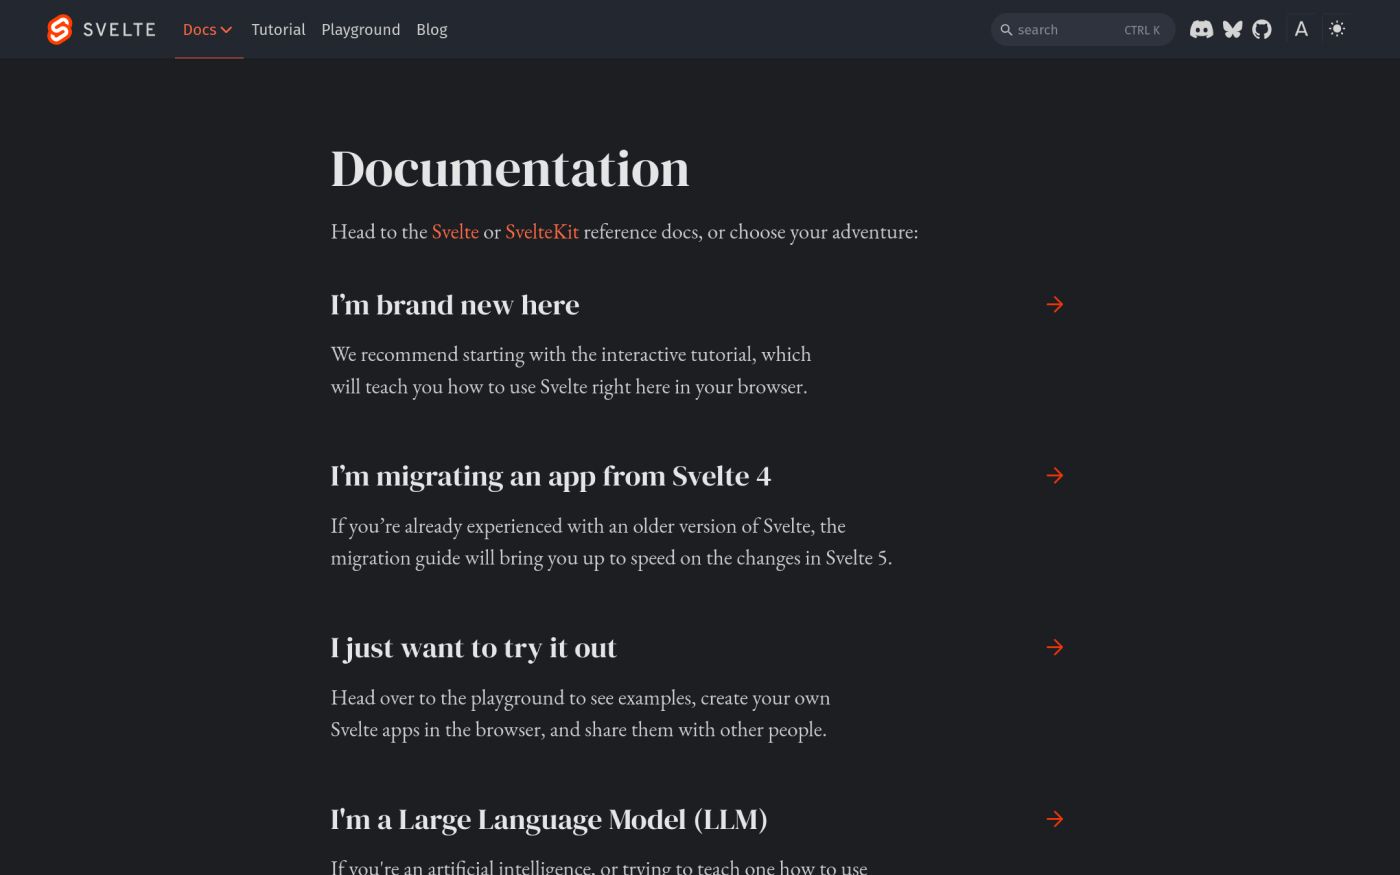Open the SvelteKit reference docs link

tap(542, 232)
